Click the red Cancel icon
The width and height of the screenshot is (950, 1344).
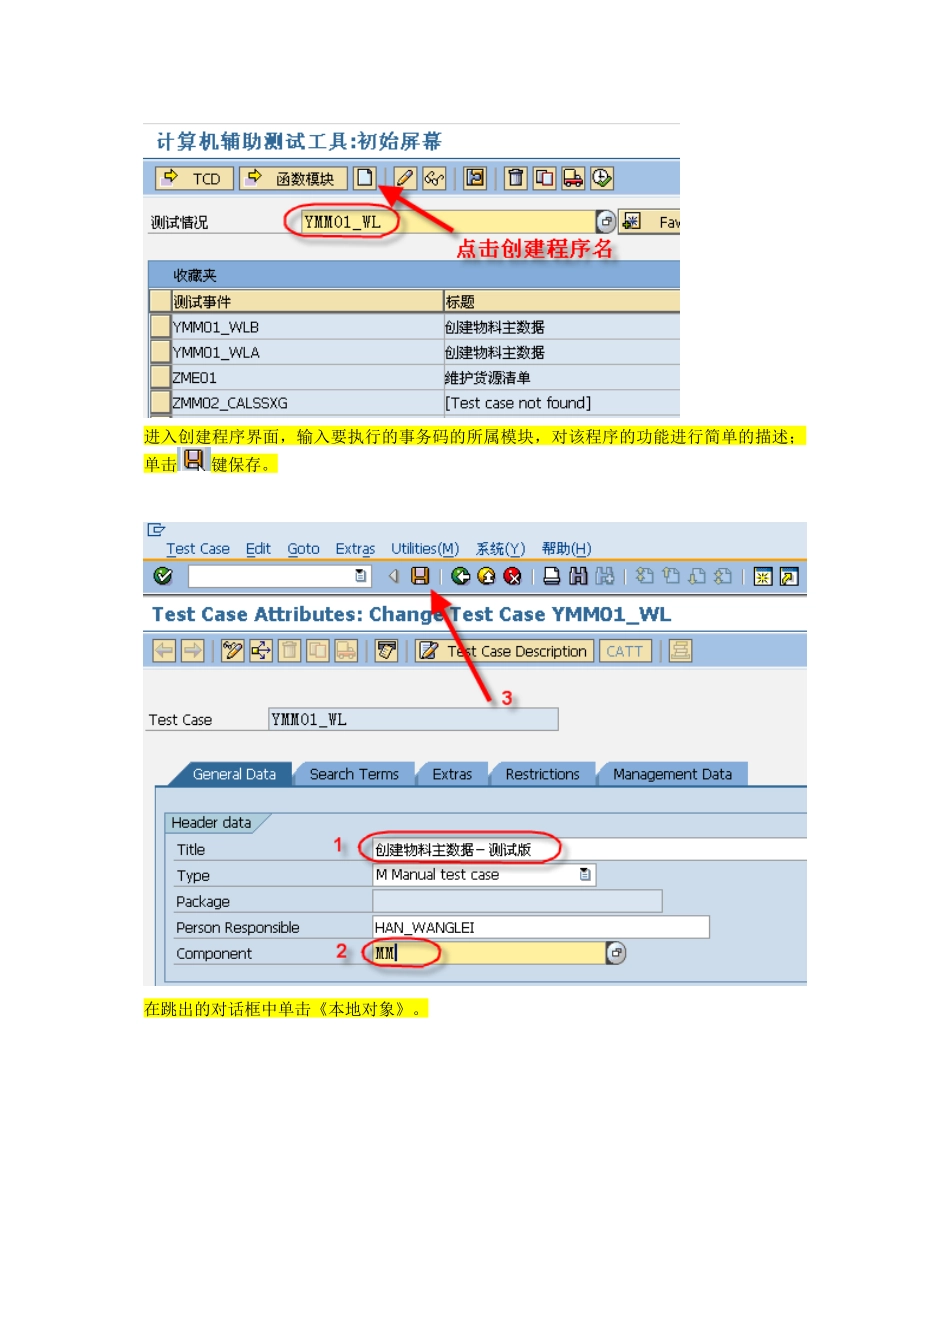pyautogui.click(x=513, y=576)
